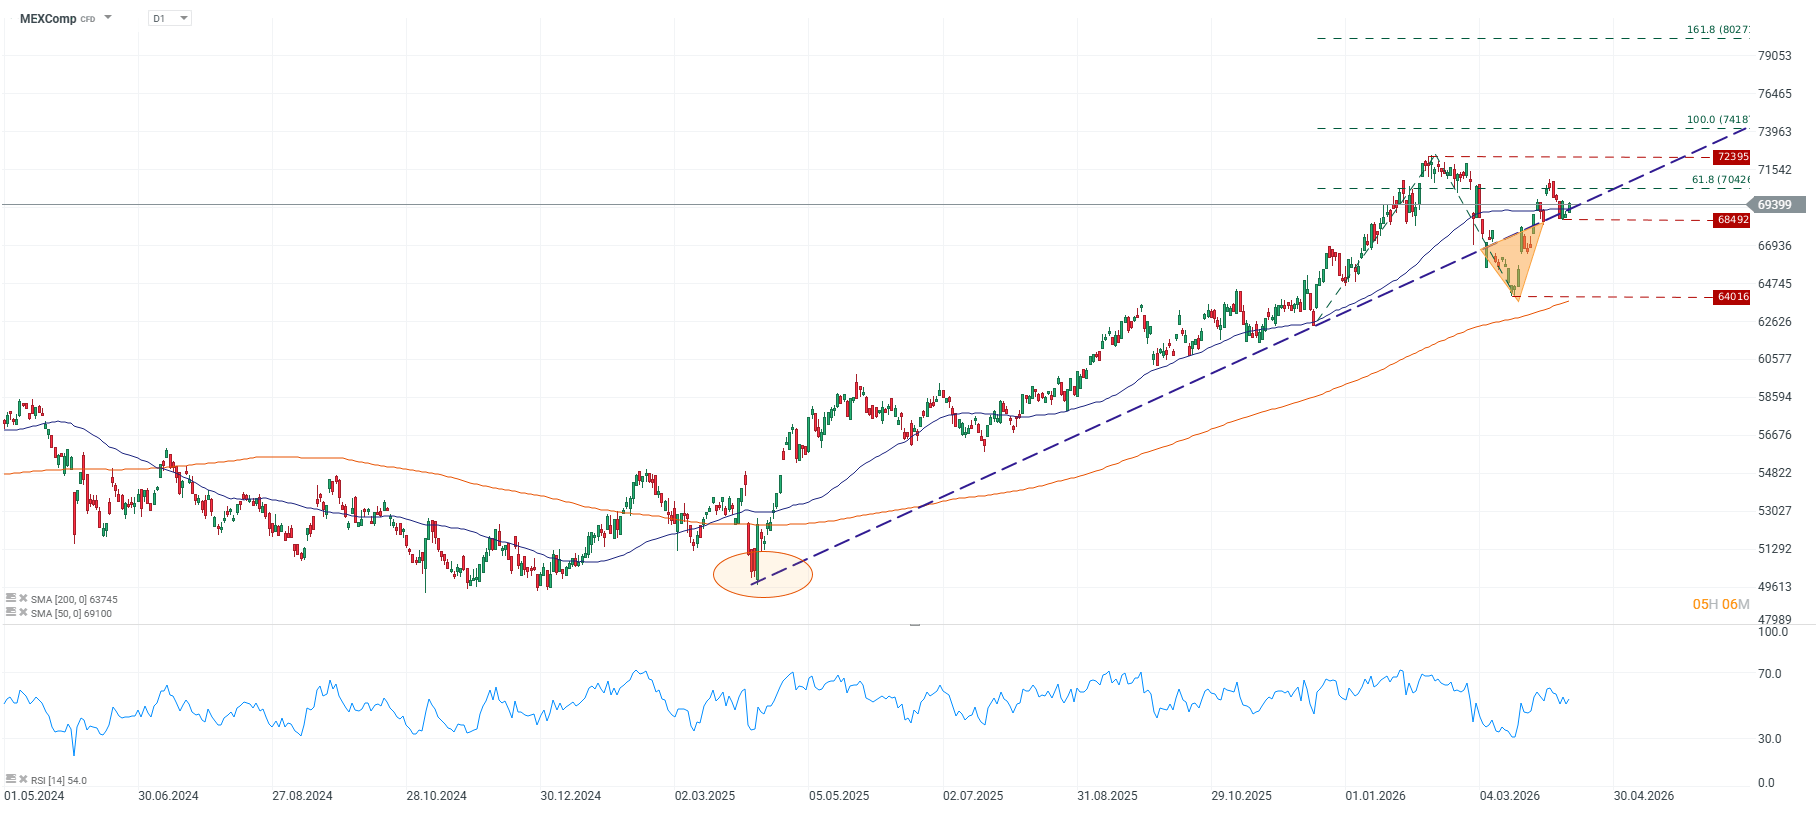The width and height of the screenshot is (1818, 813).
Task: Remove the SMA 200 indicator
Action: (x=23, y=599)
